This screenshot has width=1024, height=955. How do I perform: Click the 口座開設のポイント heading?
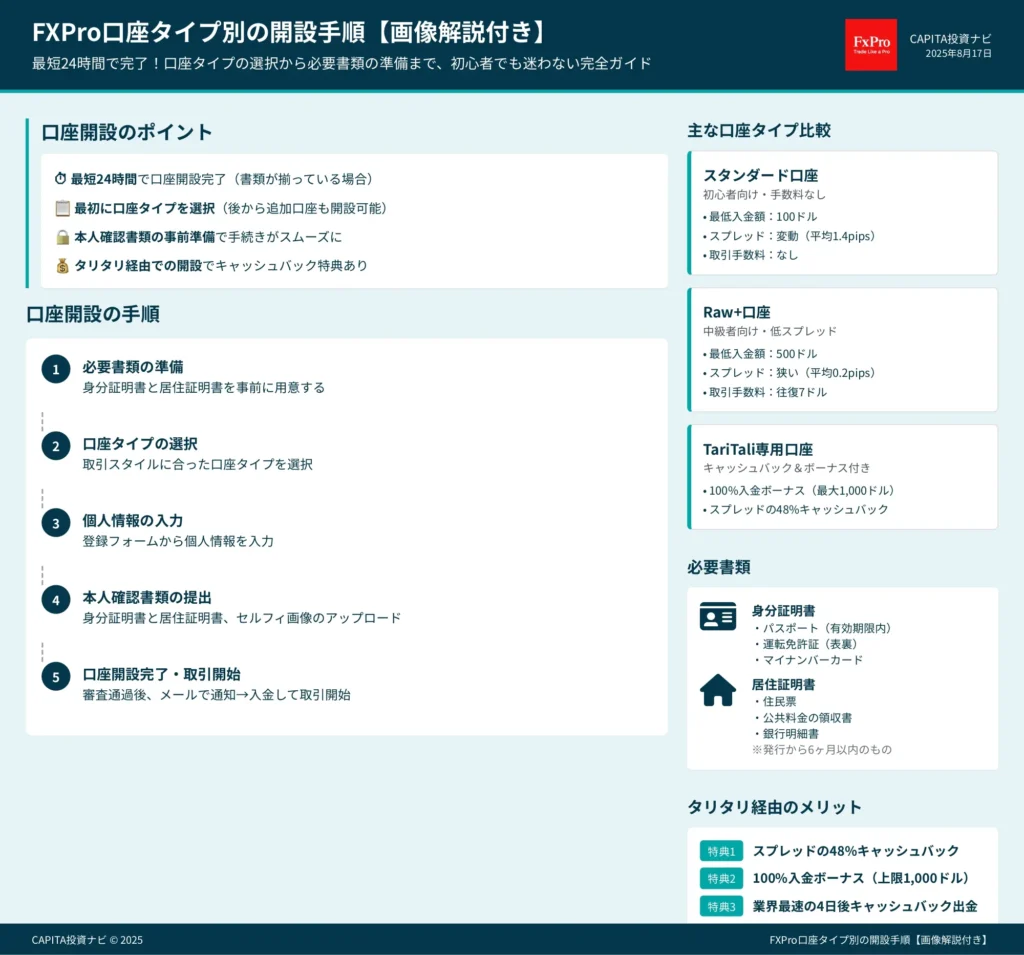click(x=127, y=132)
